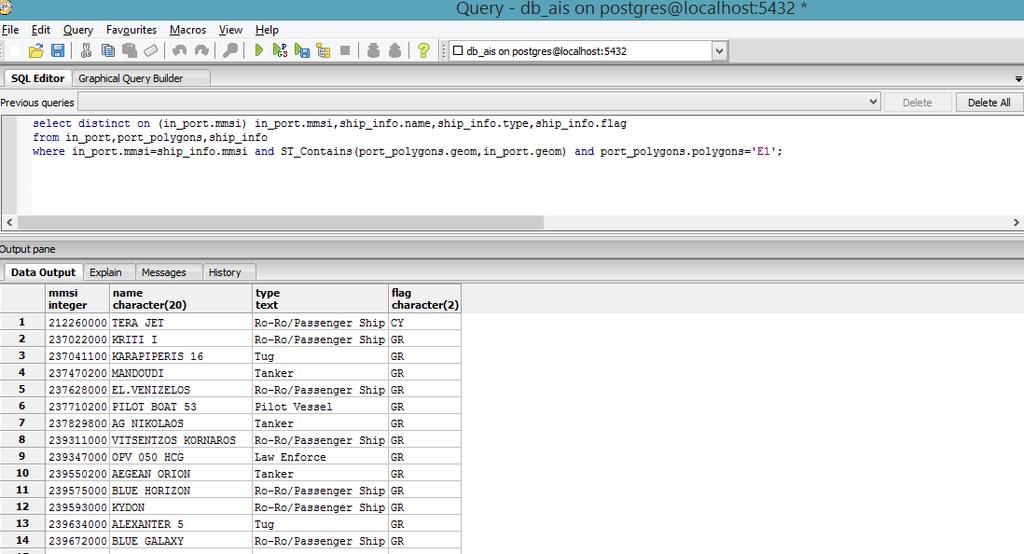Click the Cancel query stop icon

tap(345, 50)
